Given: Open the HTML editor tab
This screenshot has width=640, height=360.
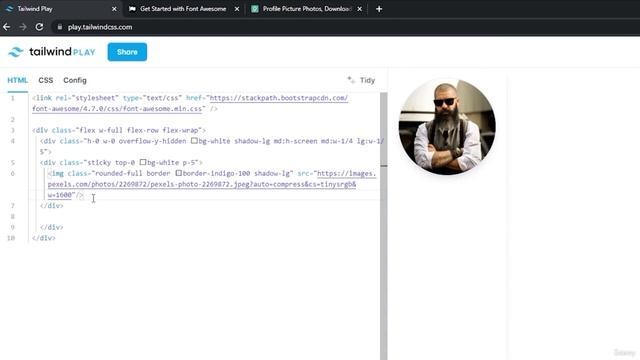Looking at the screenshot, I should click(18, 80).
